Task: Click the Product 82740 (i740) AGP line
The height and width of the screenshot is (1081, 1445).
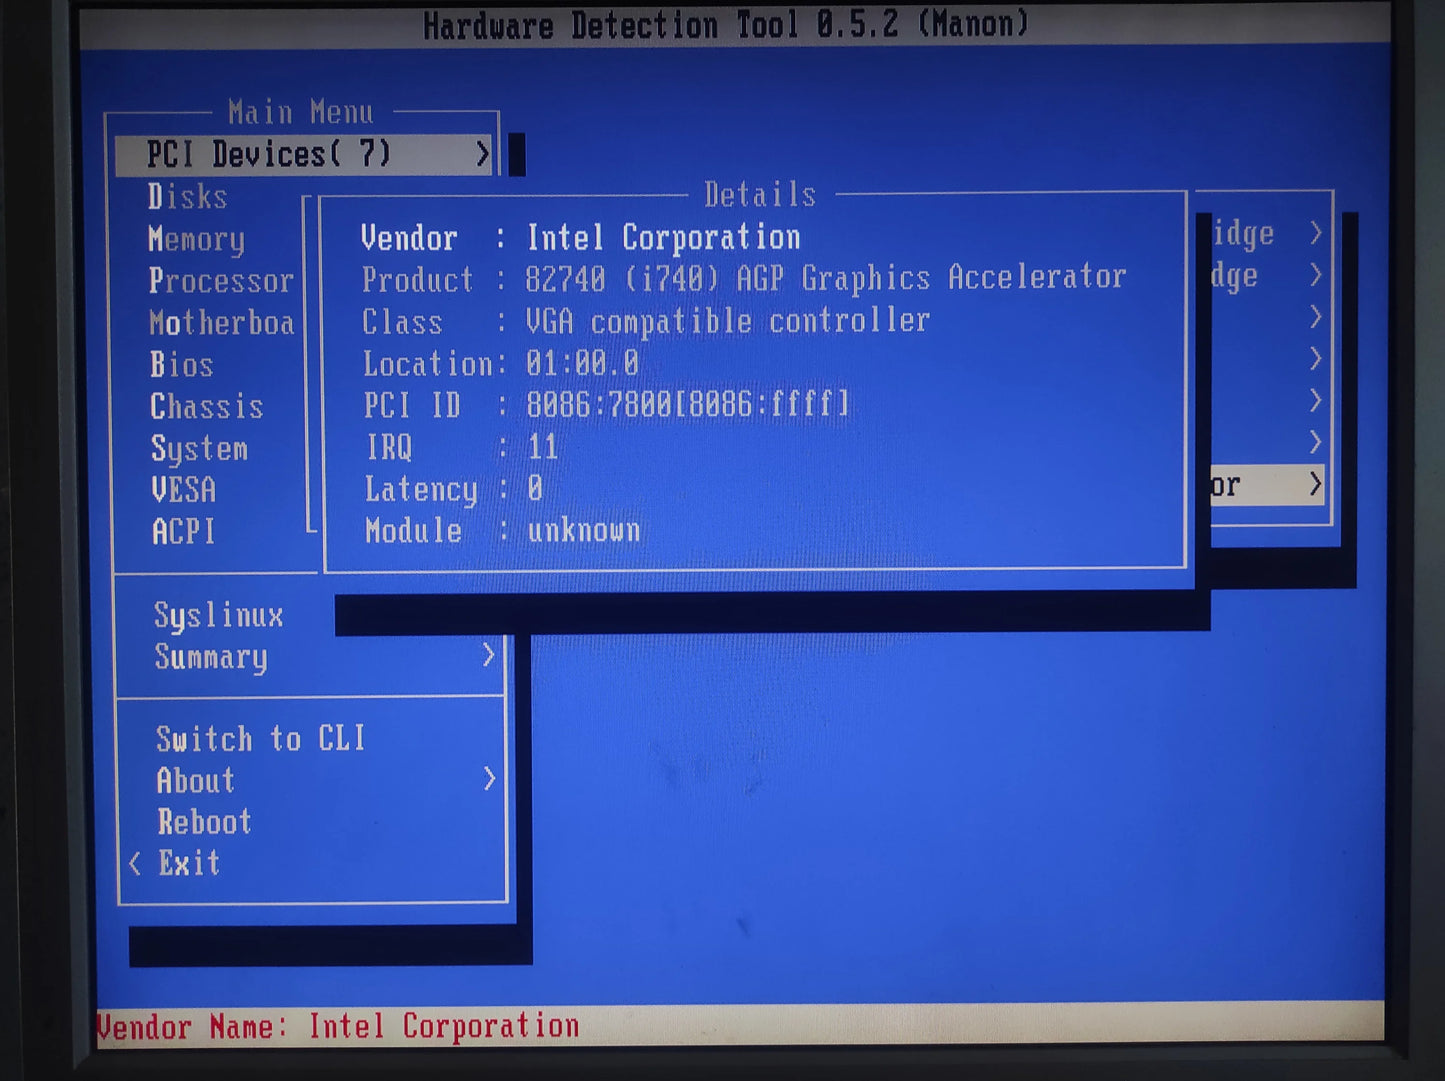Action: coord(744,278)
